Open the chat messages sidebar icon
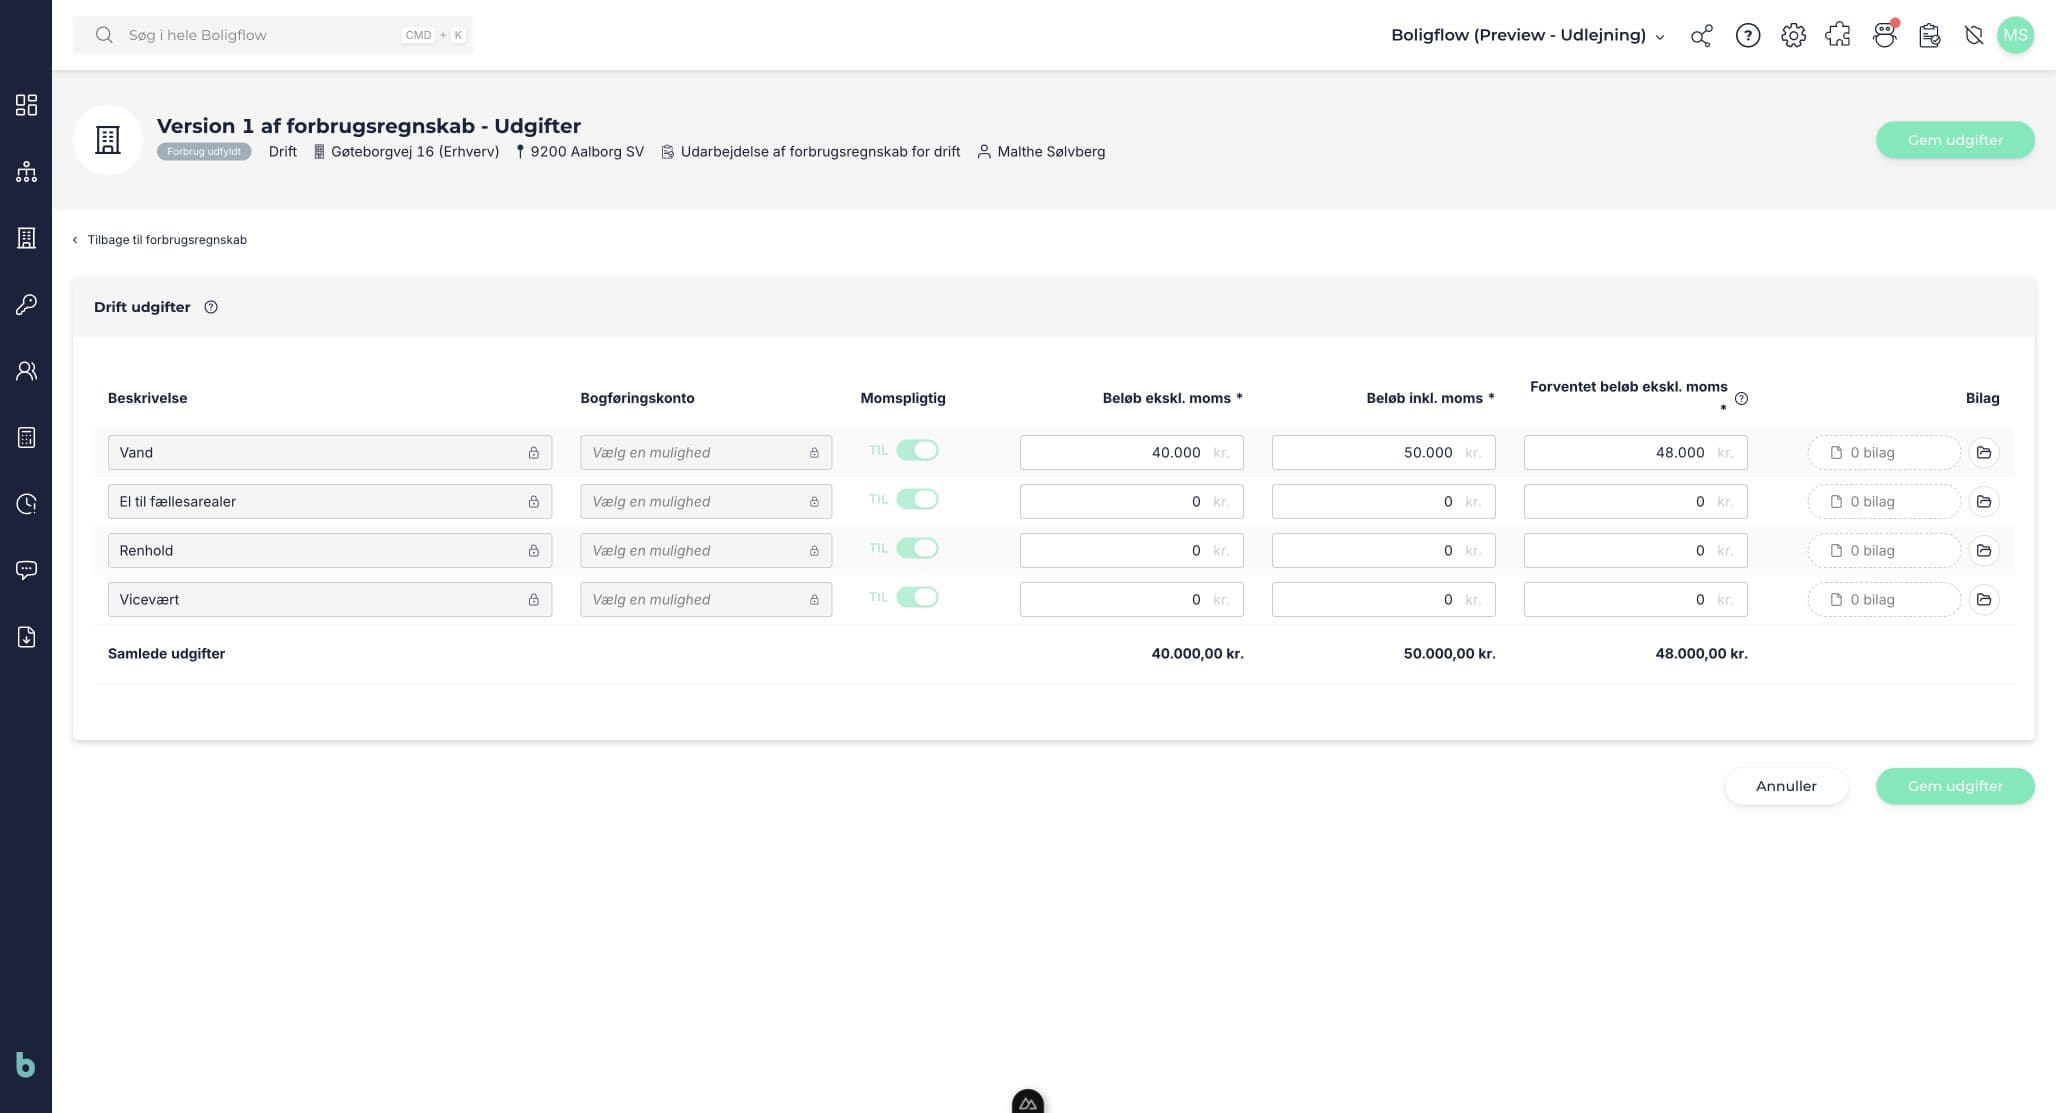Image resolution: width=2056 pixels, height=1113 pixels. pos(26,570)
